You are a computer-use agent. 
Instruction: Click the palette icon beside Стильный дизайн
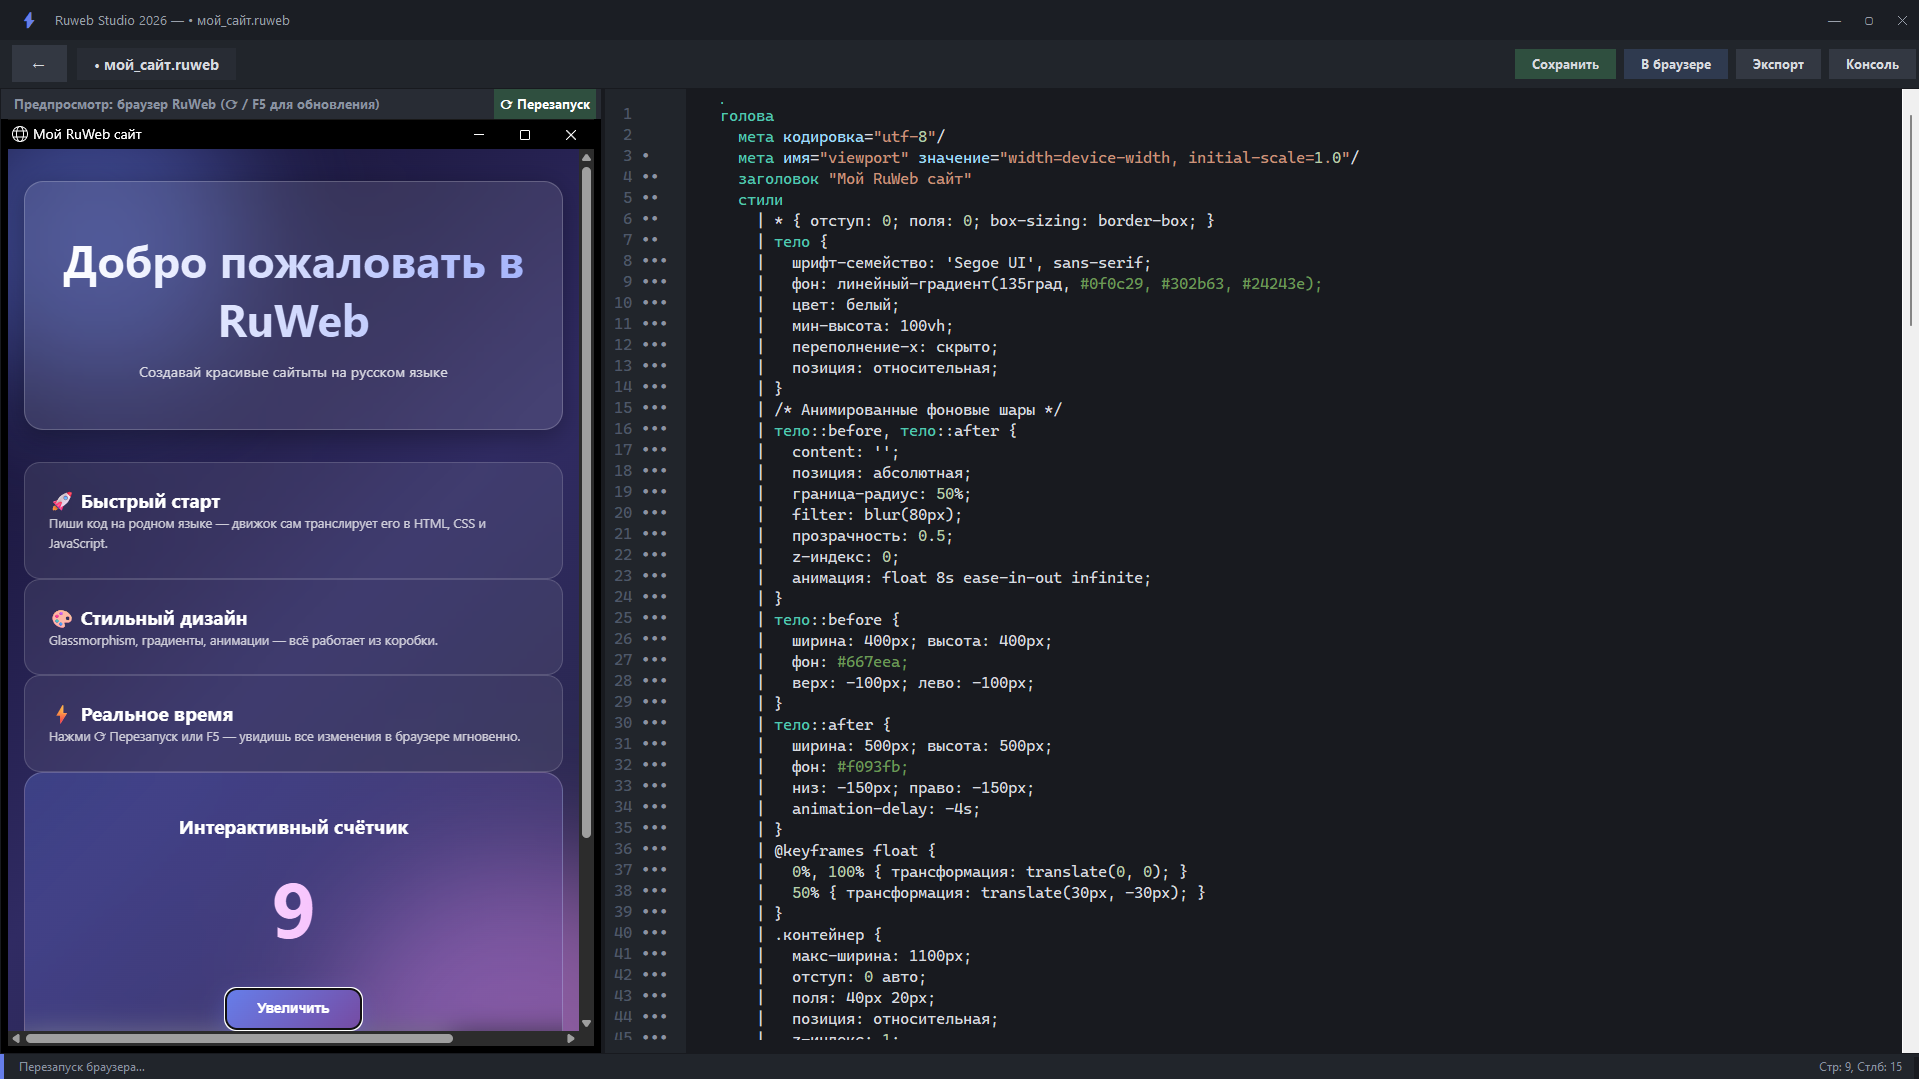(62, 618)
